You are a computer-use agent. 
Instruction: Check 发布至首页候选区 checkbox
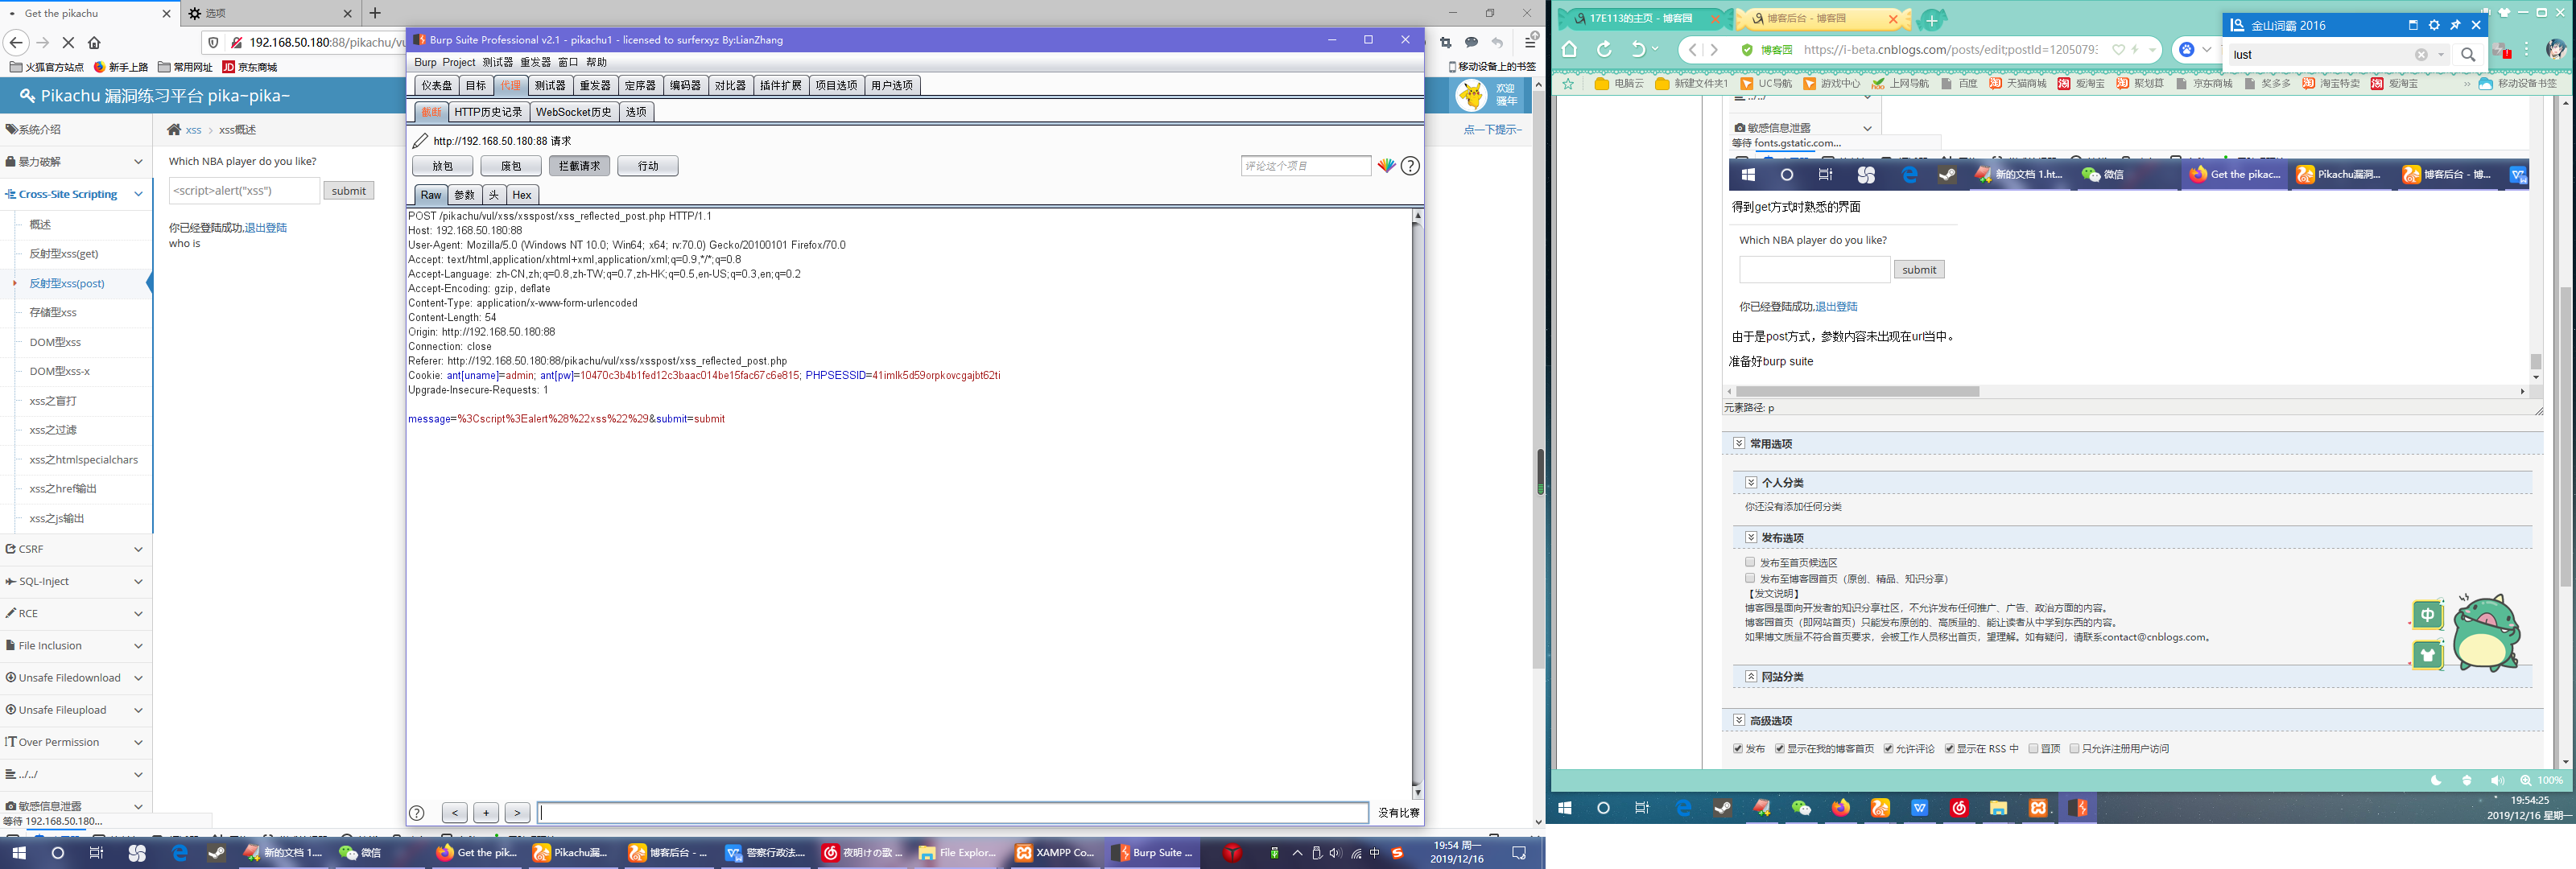click(1750, 562)
